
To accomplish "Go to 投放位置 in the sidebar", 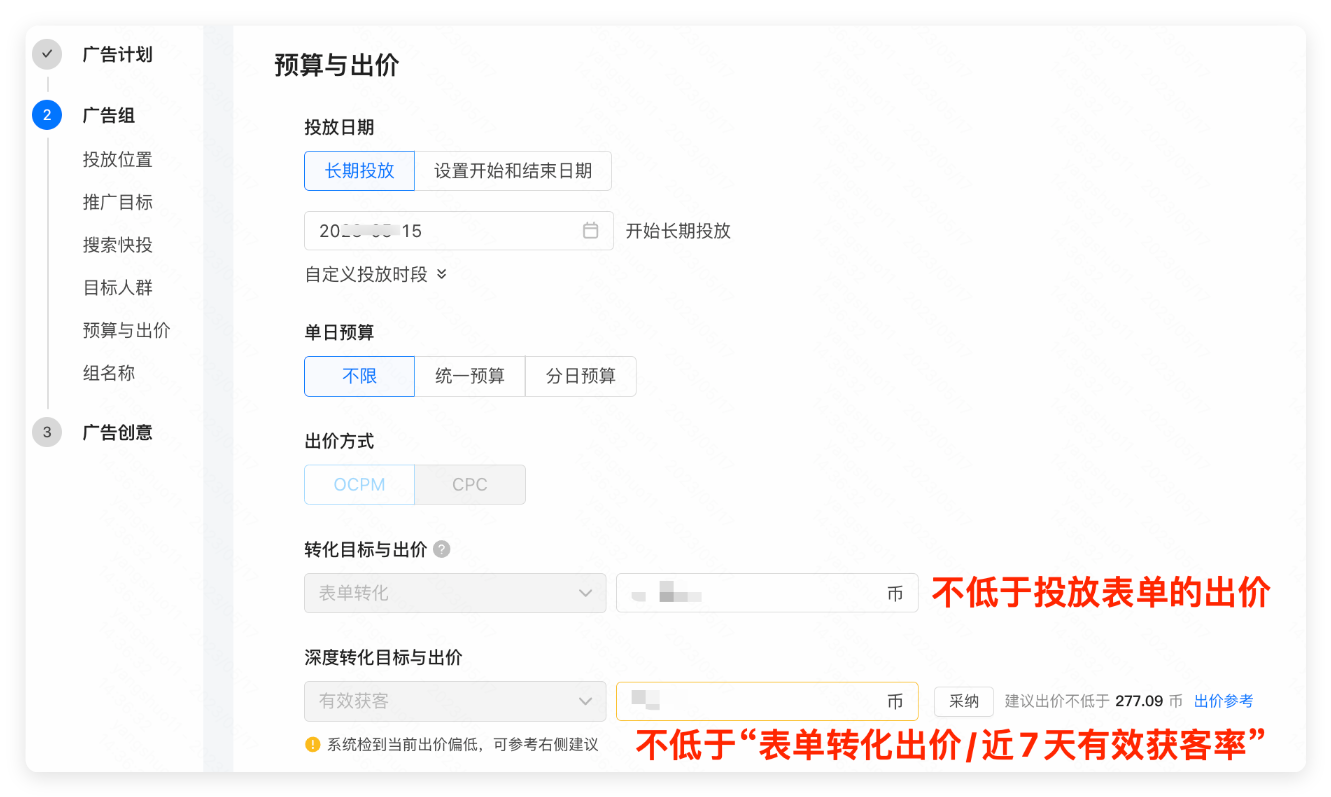I will (x=117, y=159).
